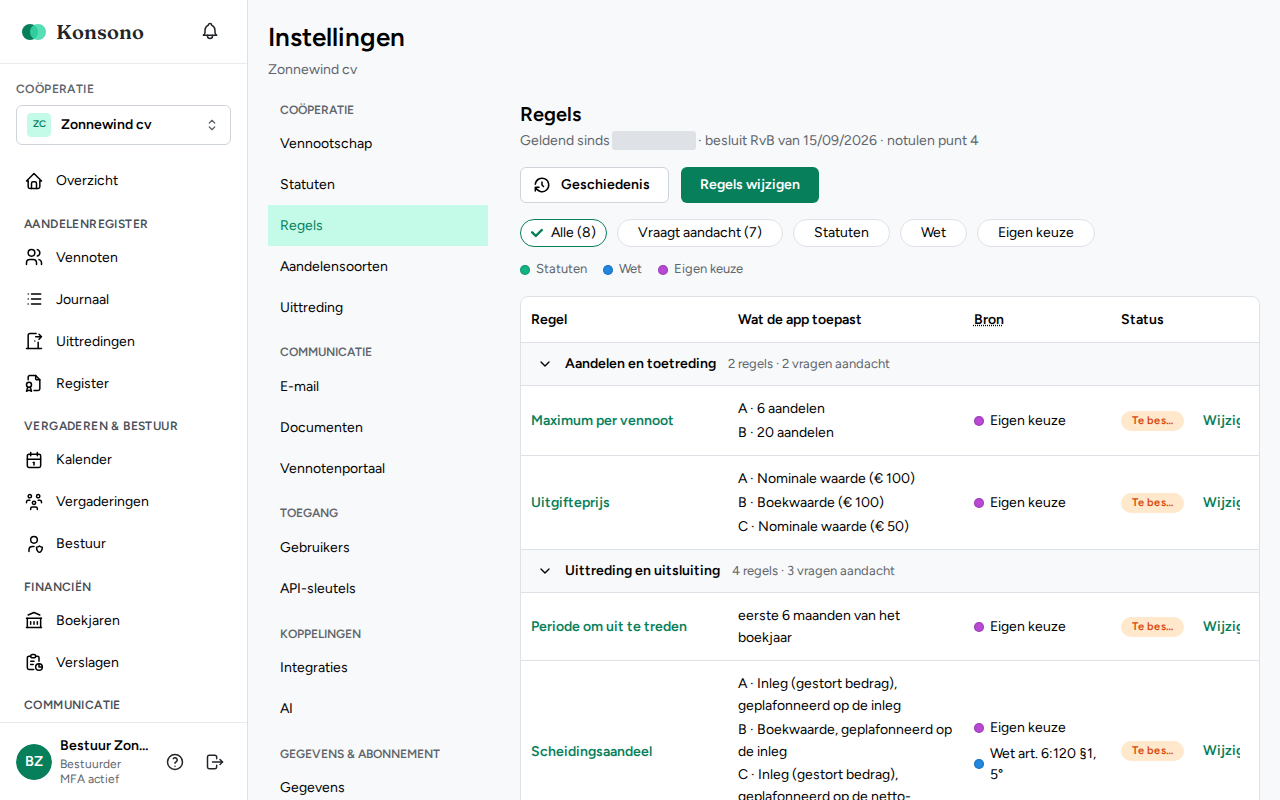The image size is (1280, 800).
Task: Click the Geschiedenis button label
Action: pos(605,185)
